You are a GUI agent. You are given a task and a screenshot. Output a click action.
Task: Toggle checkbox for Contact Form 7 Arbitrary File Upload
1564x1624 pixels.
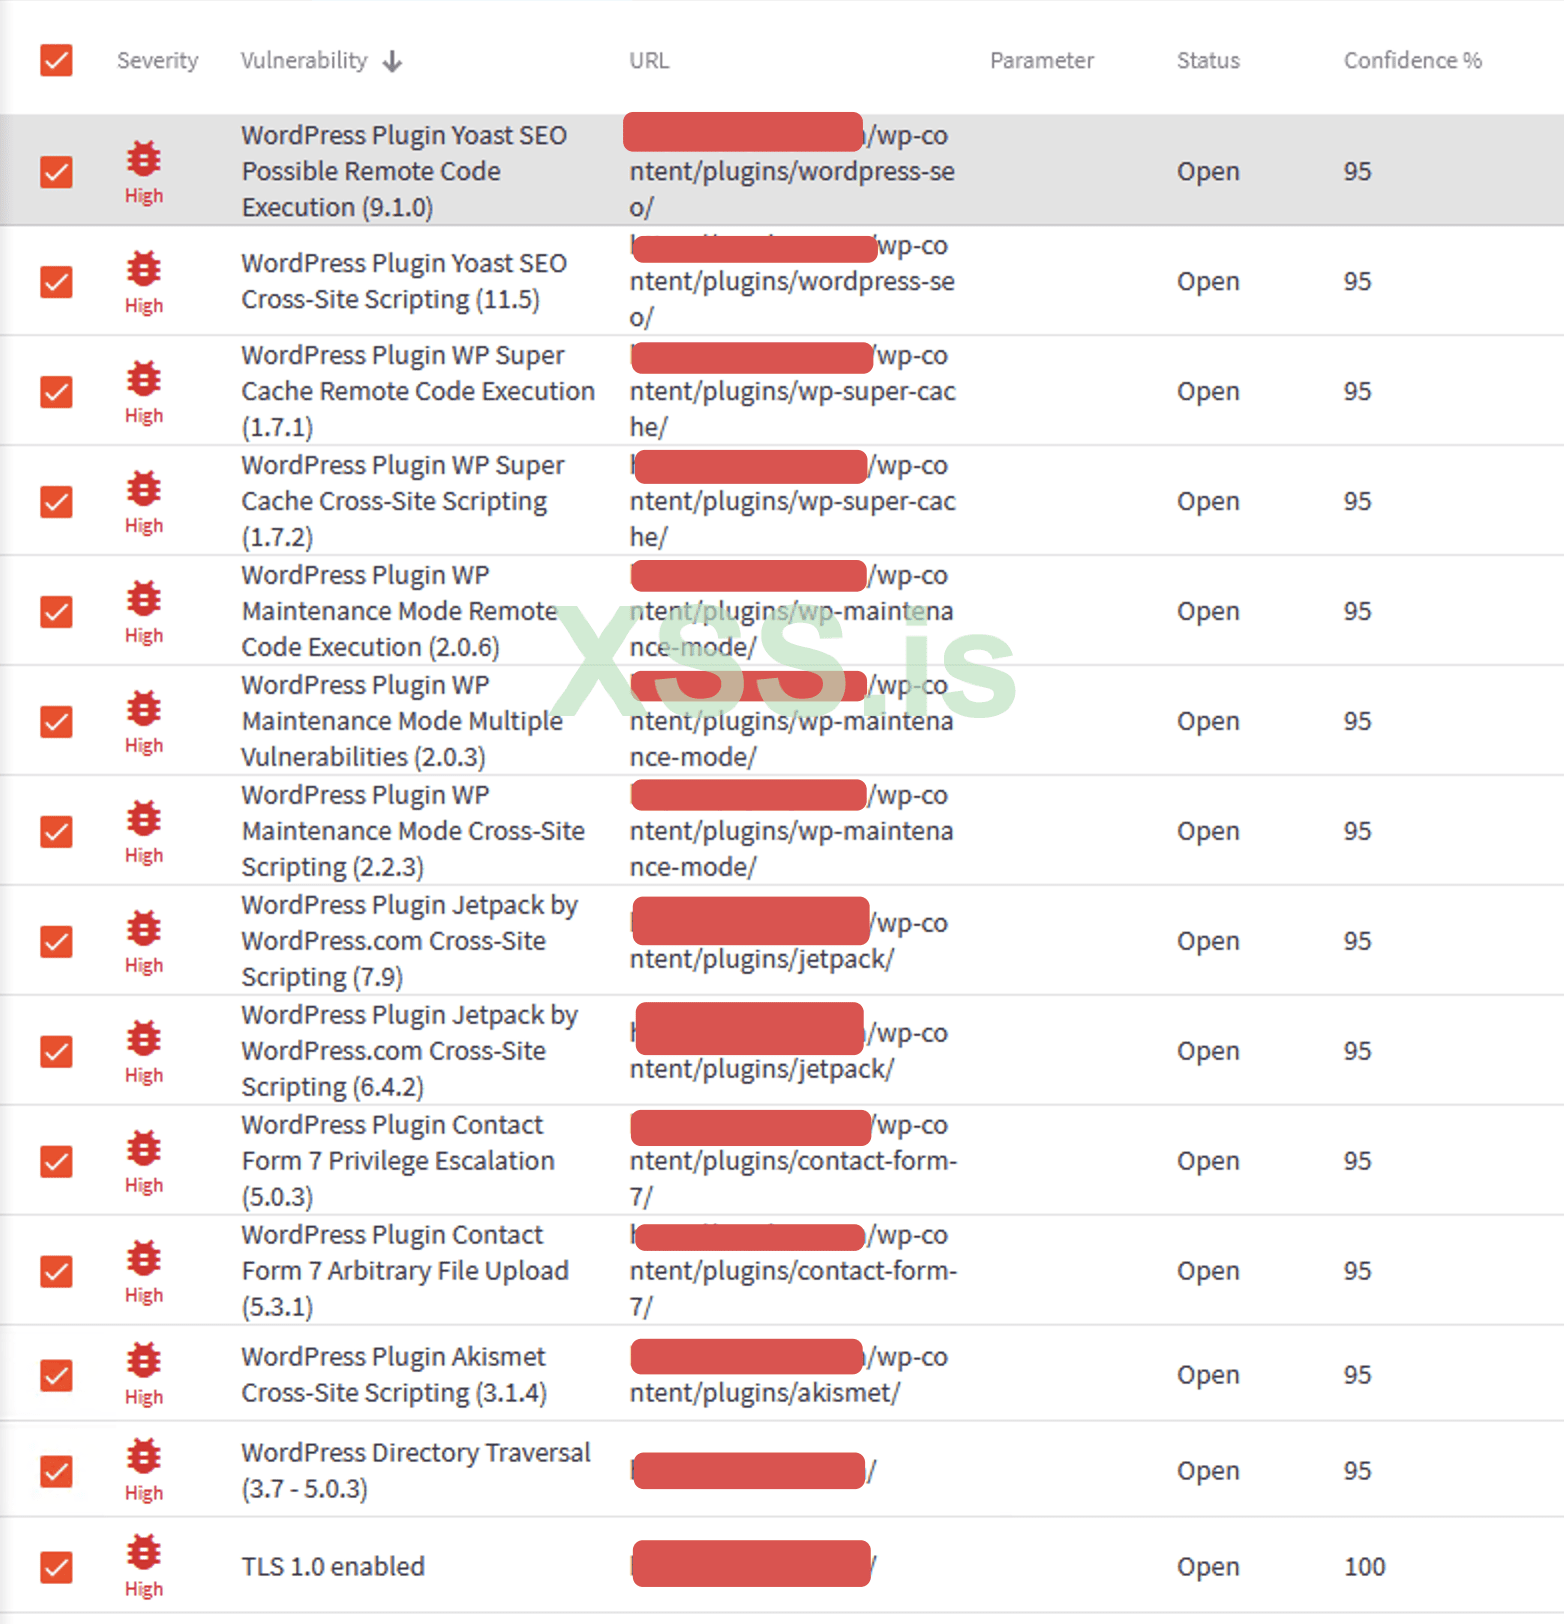56,1271
